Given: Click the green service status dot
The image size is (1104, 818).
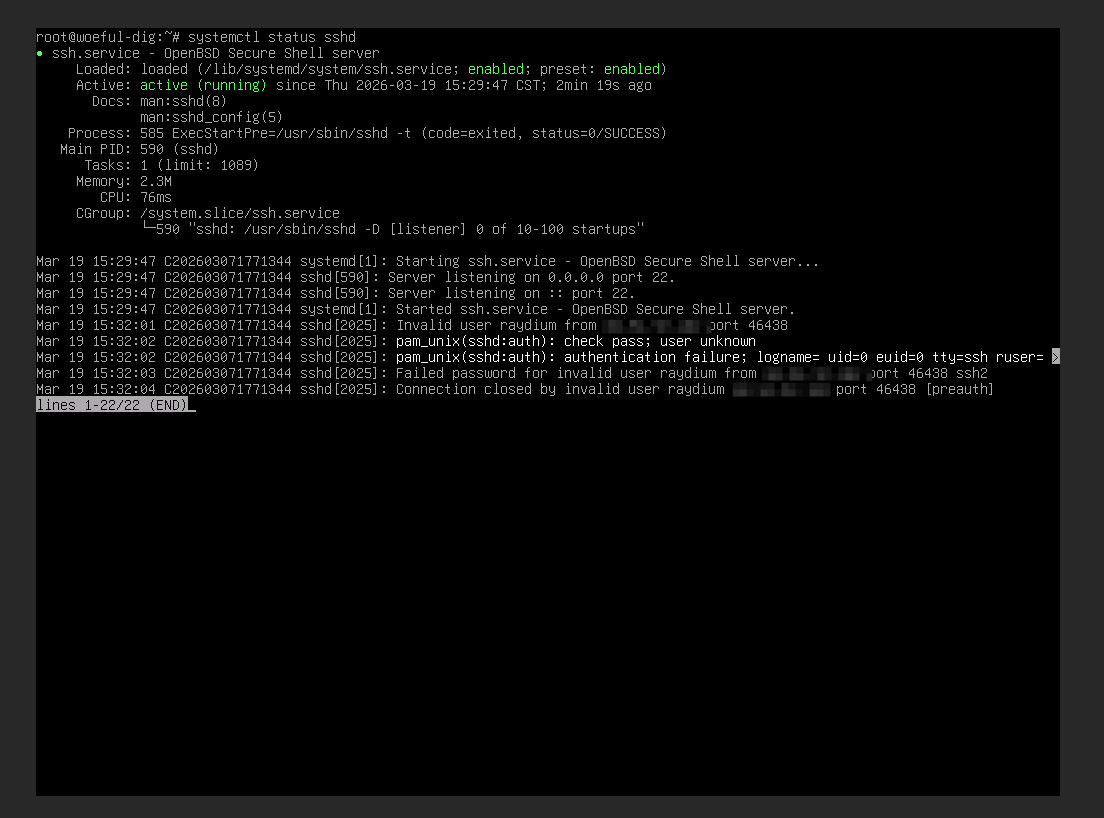Looking at the screenshot, I should (x=40, y=54).
